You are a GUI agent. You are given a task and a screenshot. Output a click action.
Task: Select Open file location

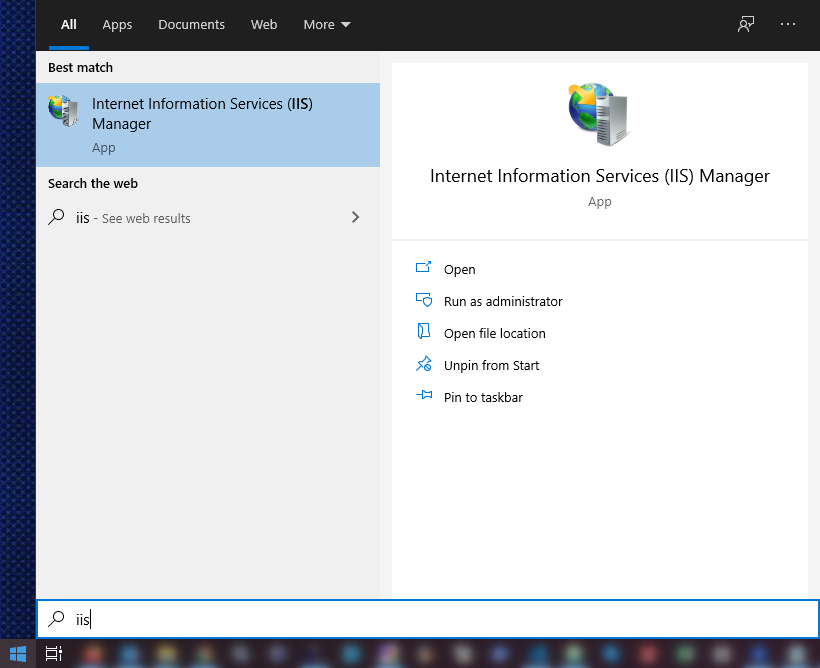[494, 333]
